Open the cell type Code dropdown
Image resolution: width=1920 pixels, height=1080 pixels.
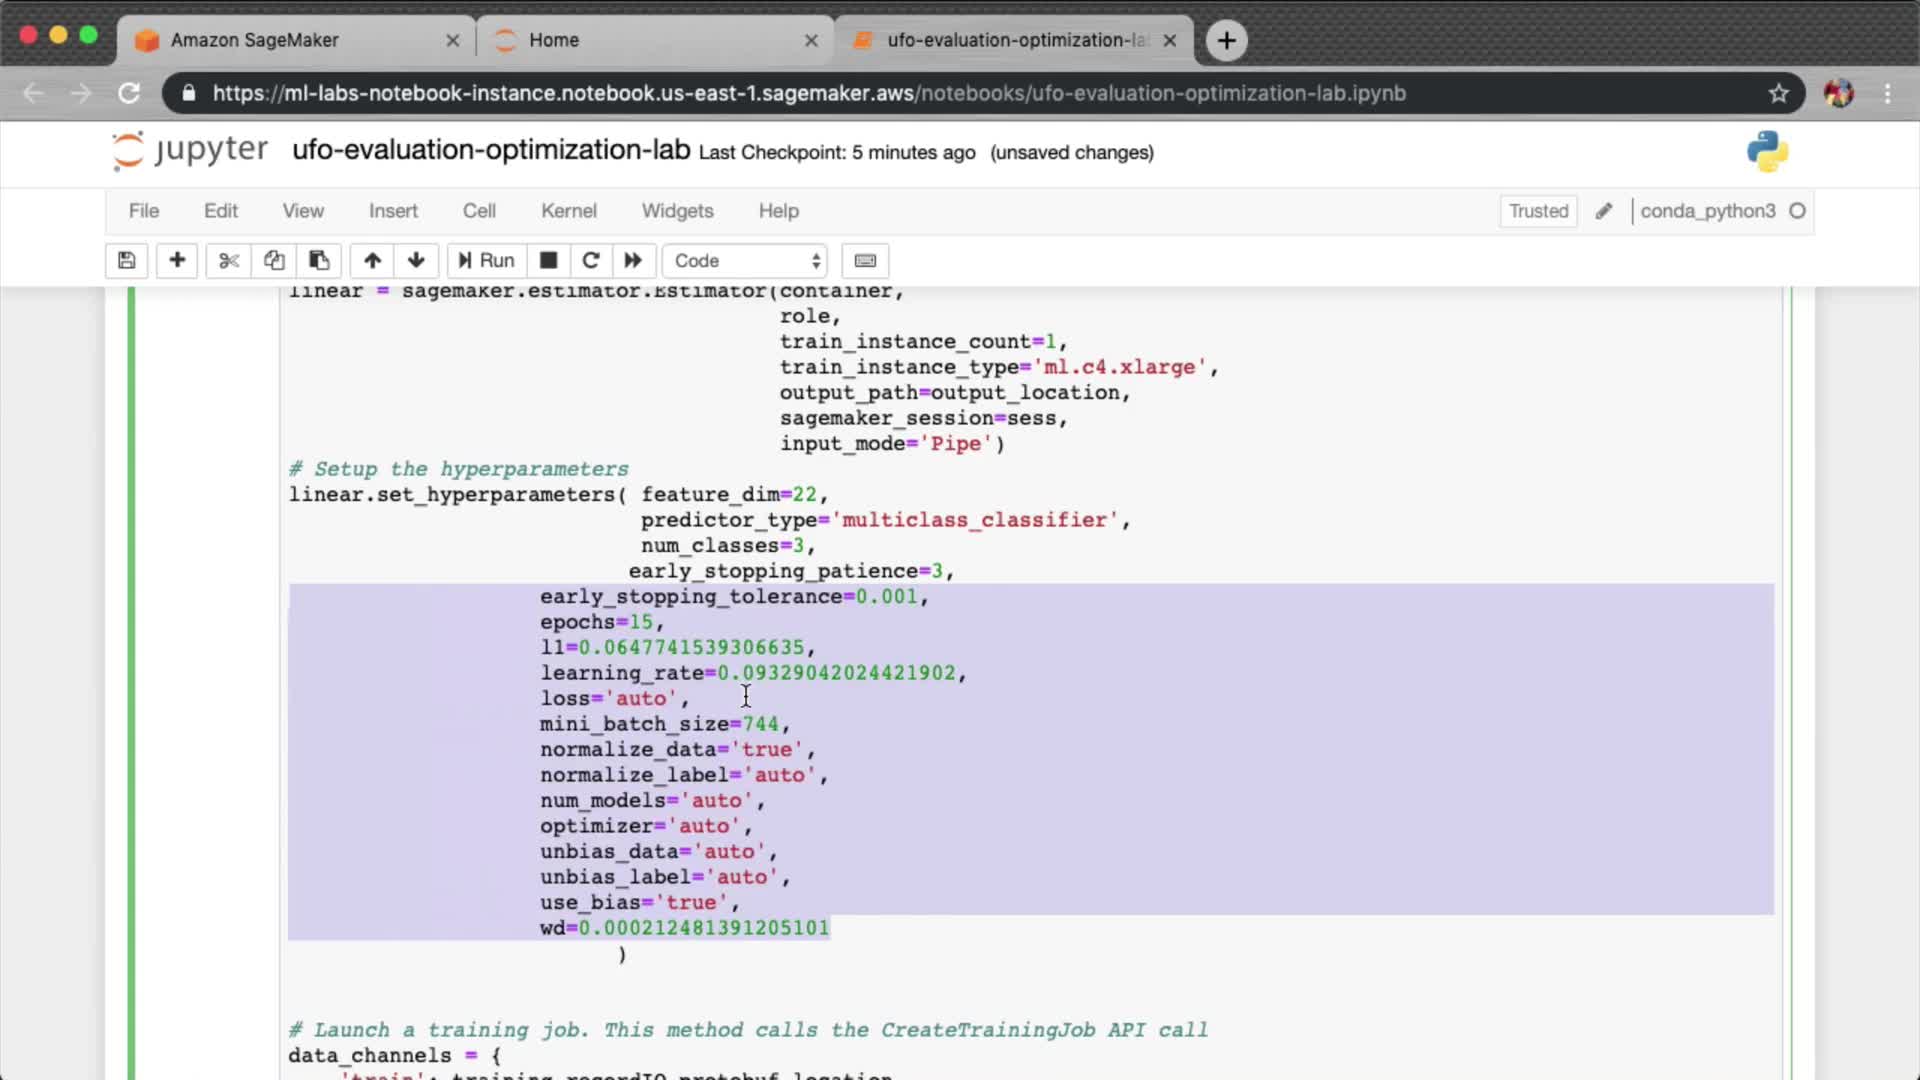click(x=746, y=261)
